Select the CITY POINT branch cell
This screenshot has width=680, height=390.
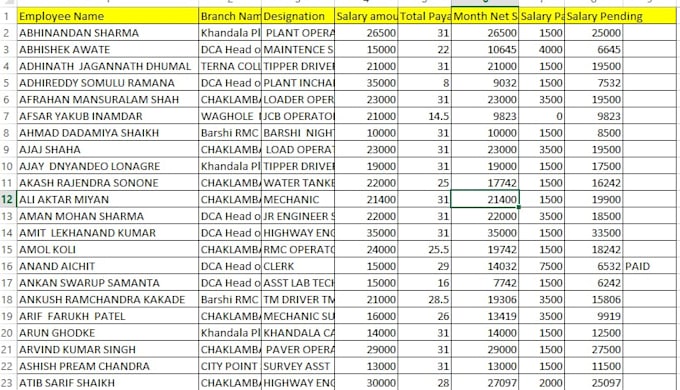pyautogui.click(x=230, y=366)
